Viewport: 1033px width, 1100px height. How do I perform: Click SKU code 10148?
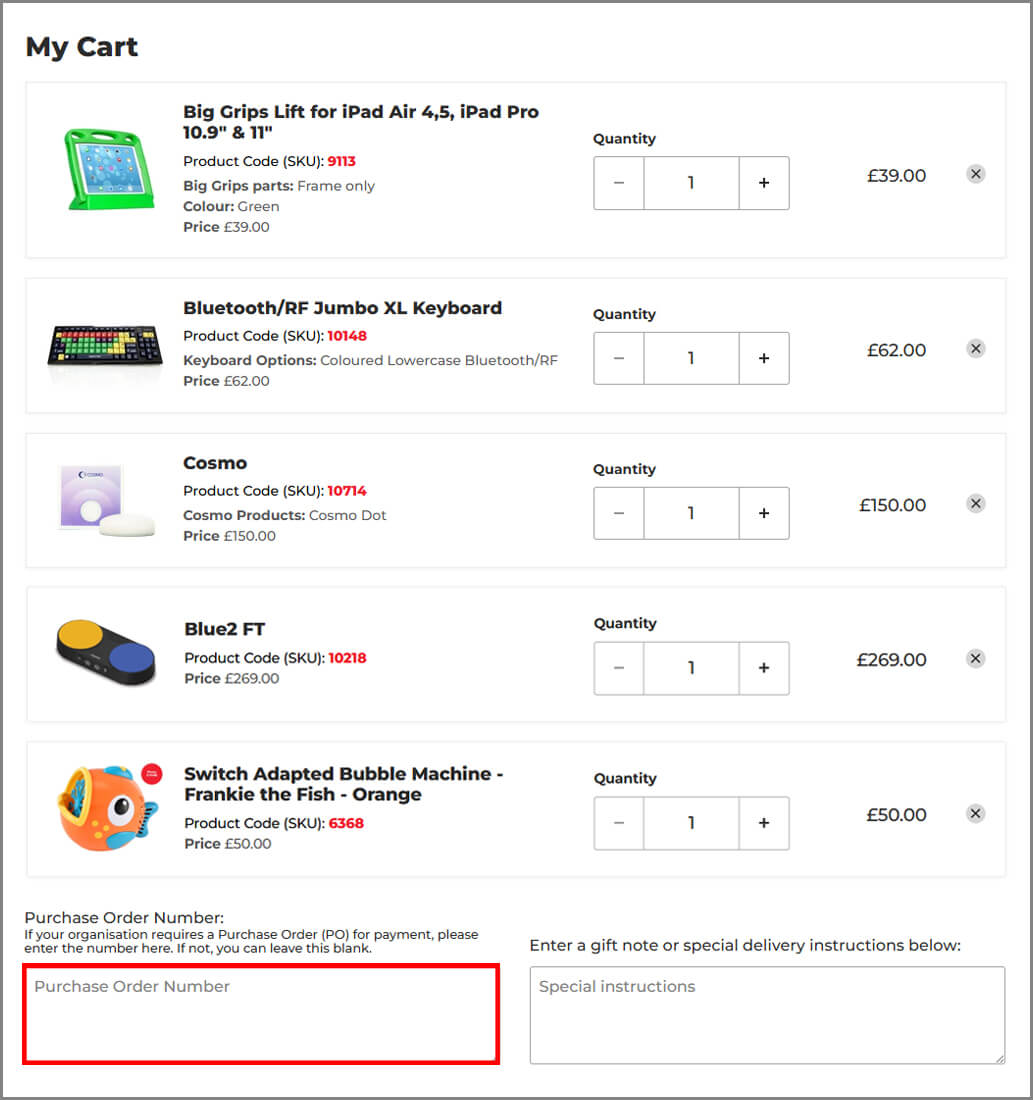[x=347, y=336]
